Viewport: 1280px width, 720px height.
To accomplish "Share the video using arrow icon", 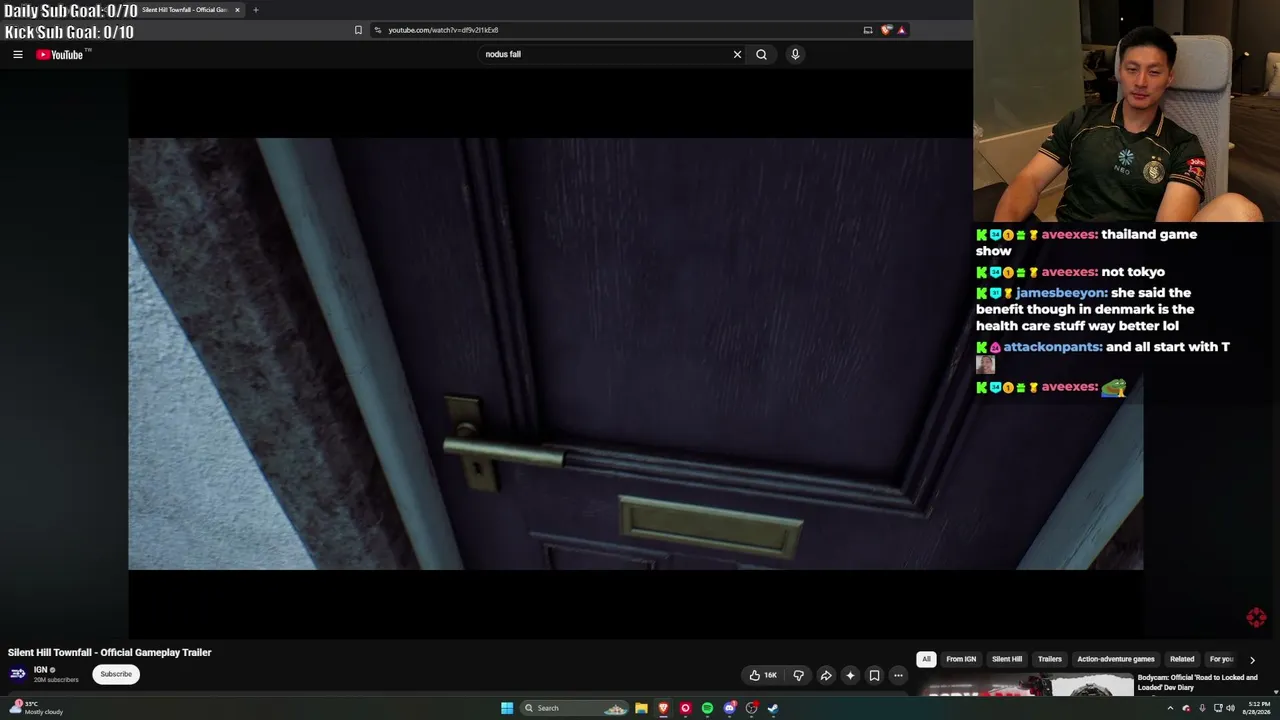I will (826, 675).
